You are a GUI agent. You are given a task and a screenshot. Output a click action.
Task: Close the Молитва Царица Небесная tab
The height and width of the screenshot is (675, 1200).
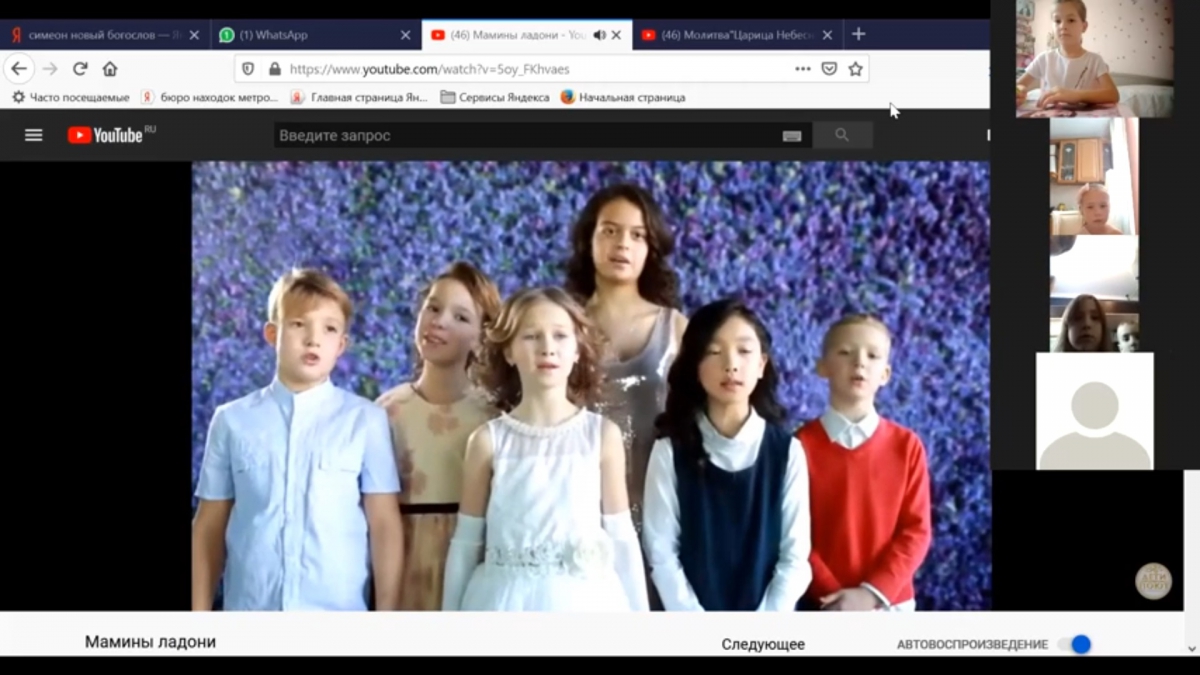pyautogui.click(x=827, y=35)
